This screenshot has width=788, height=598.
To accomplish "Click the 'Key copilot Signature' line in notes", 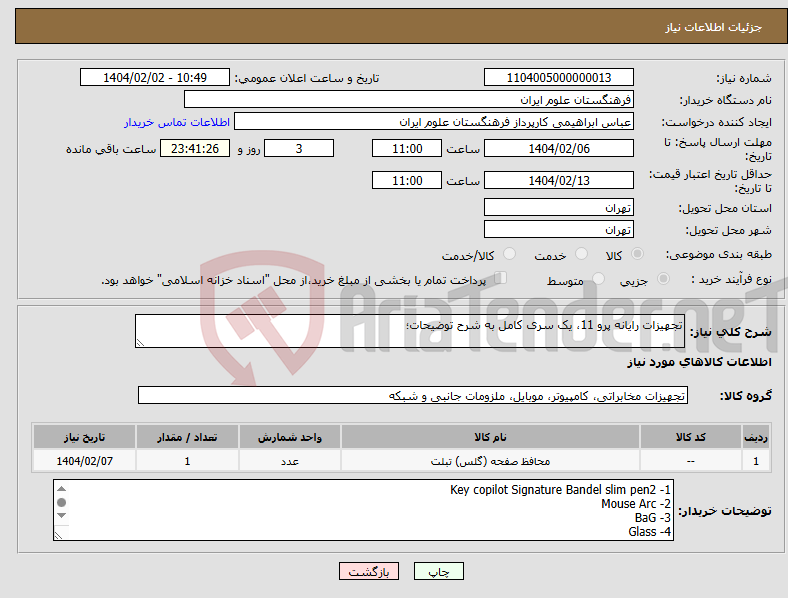I will click(x=560, y=489).
